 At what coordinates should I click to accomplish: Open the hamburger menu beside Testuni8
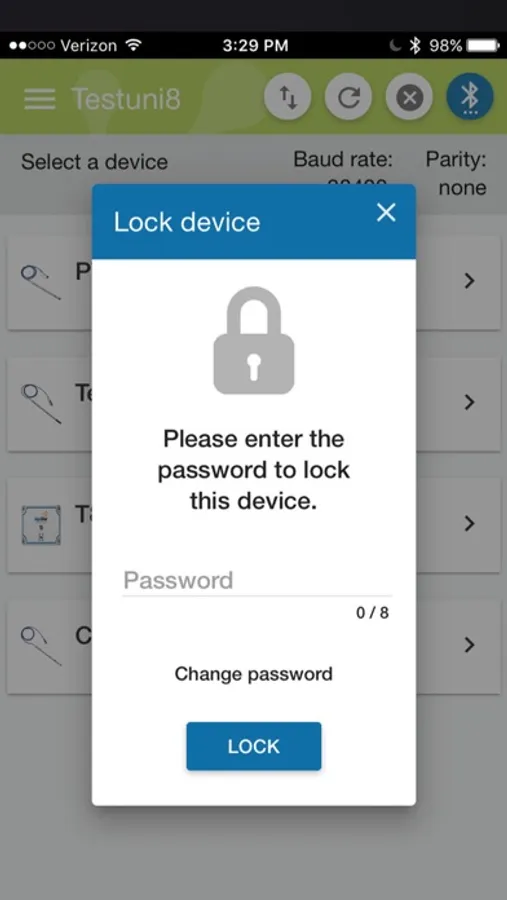(x=40, y=99)
